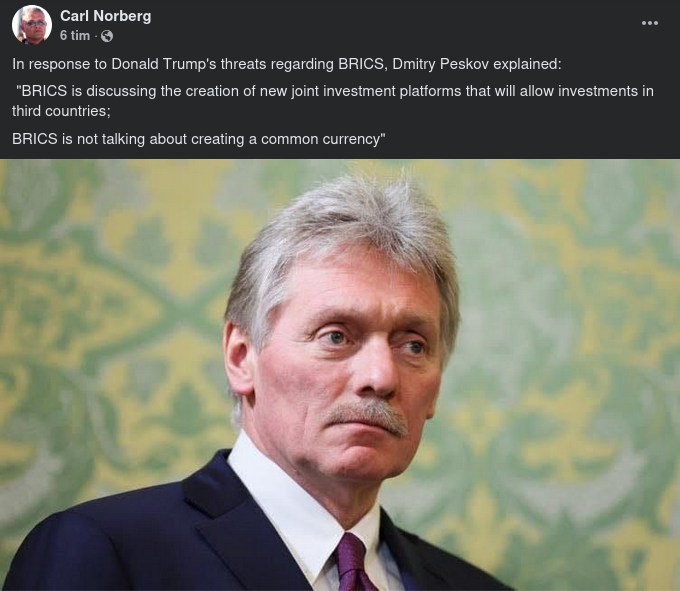Open Carl Norberg's profile name link

click(x=105, y=16)
